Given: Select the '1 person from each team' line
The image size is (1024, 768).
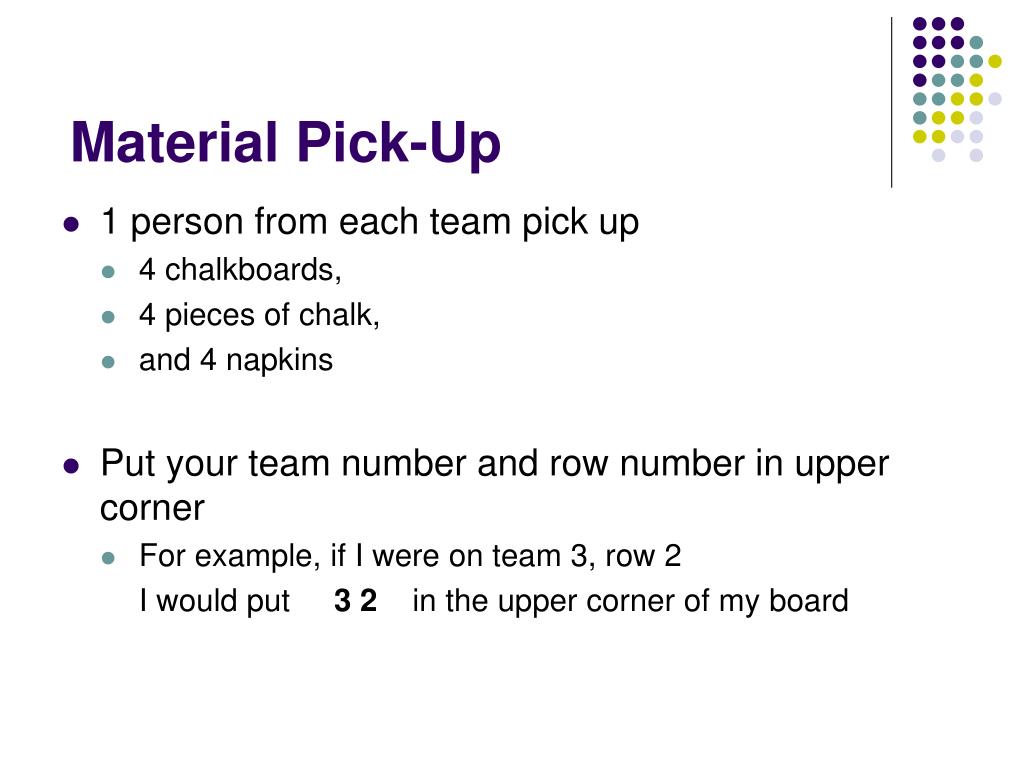Looking at the screenshot, I should [x=370, y=222].
